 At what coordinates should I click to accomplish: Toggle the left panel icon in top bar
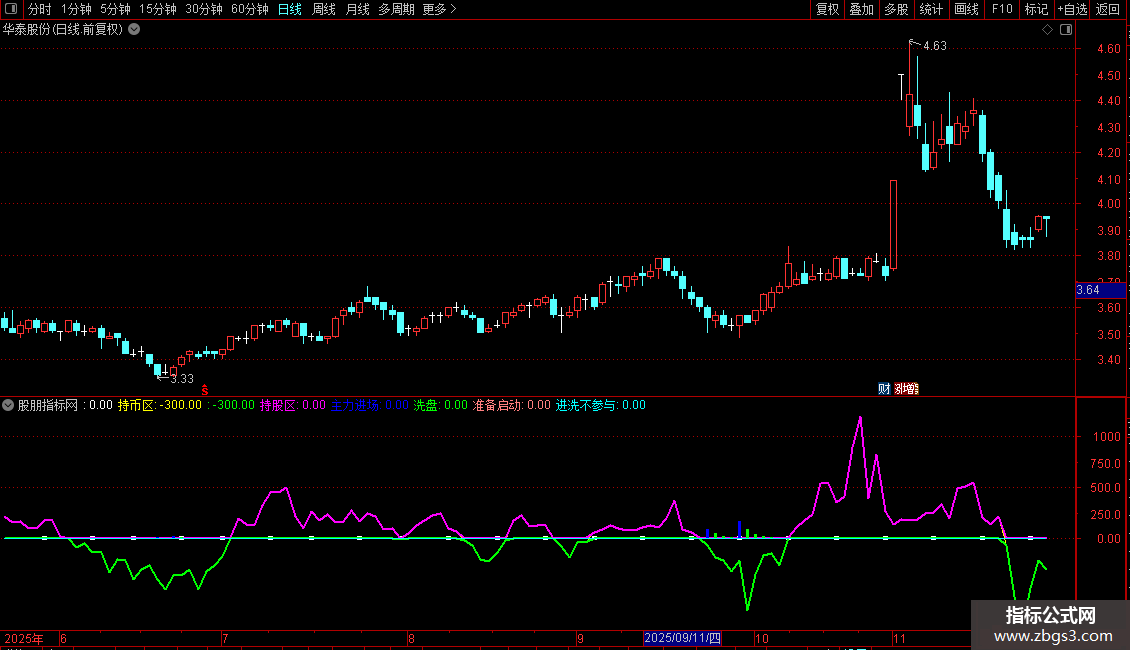(x=11, y=9)
